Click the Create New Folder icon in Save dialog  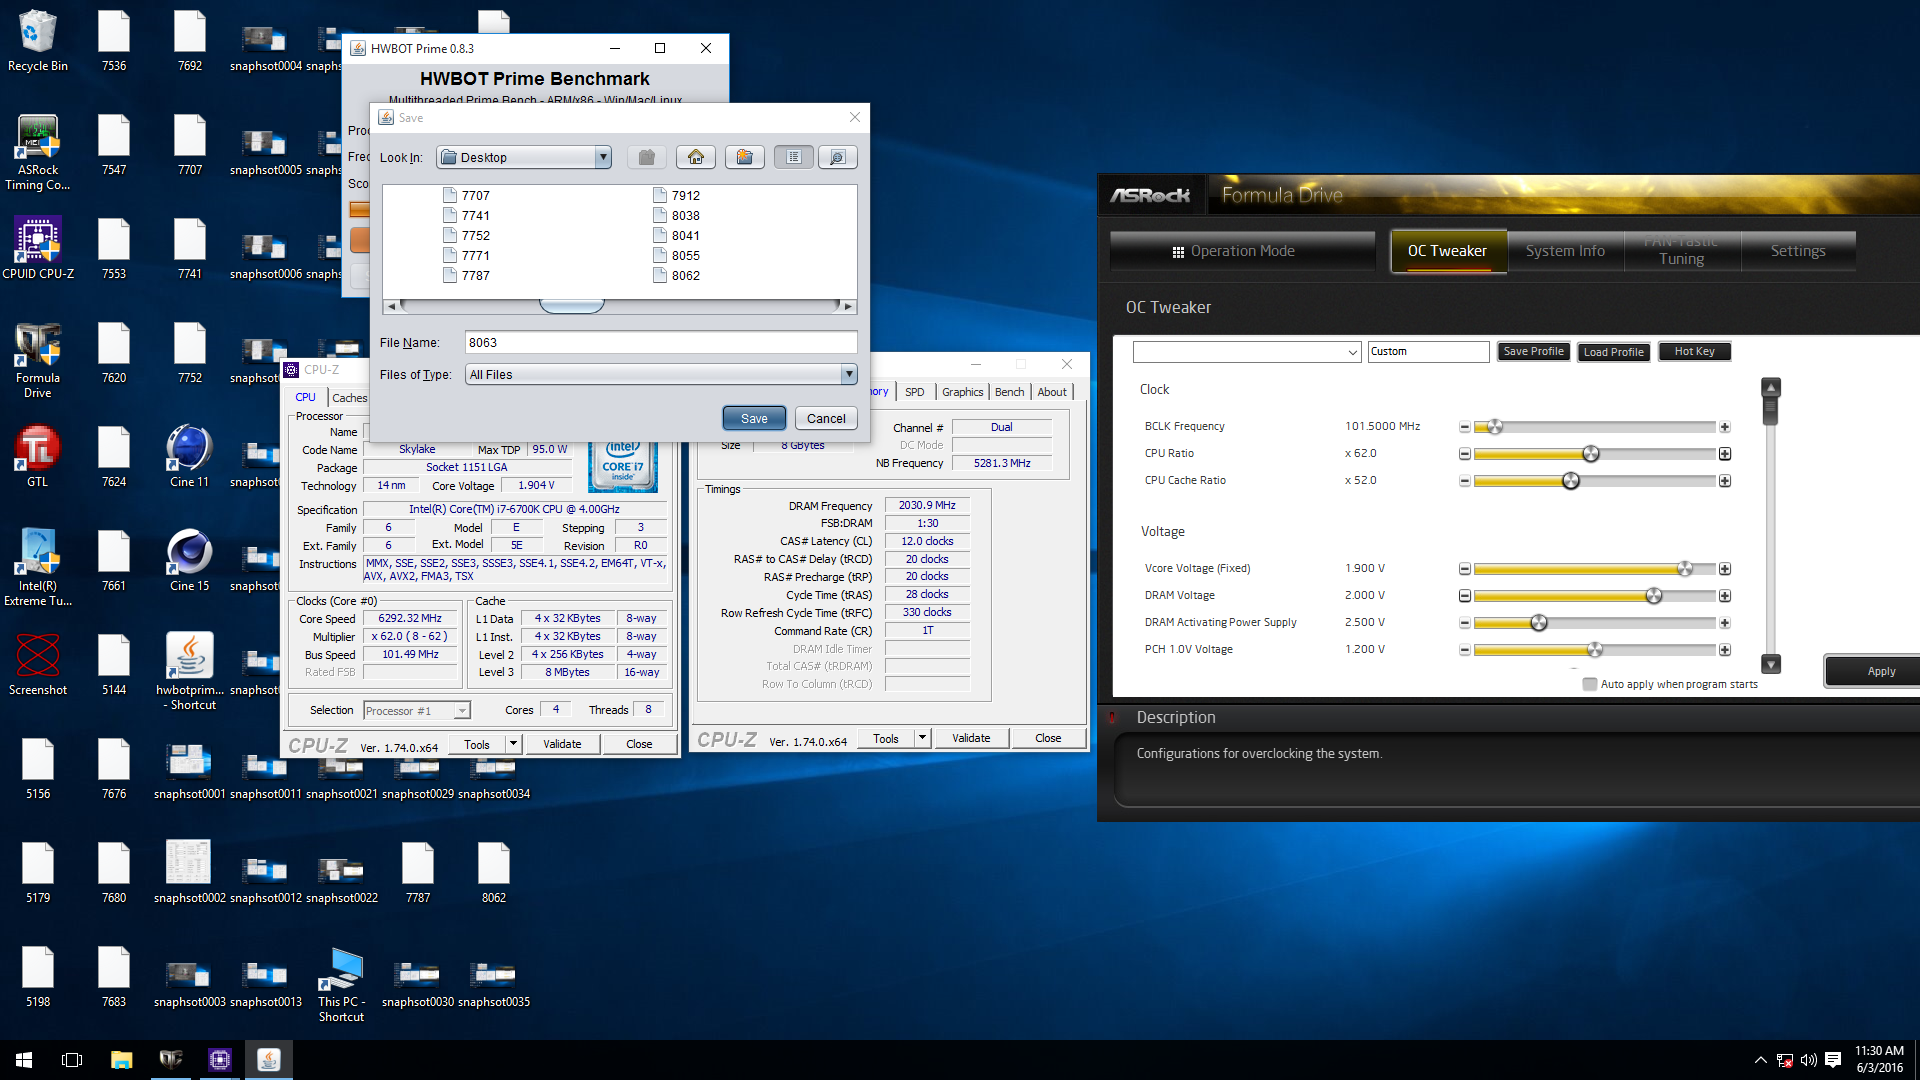point(745,157)
